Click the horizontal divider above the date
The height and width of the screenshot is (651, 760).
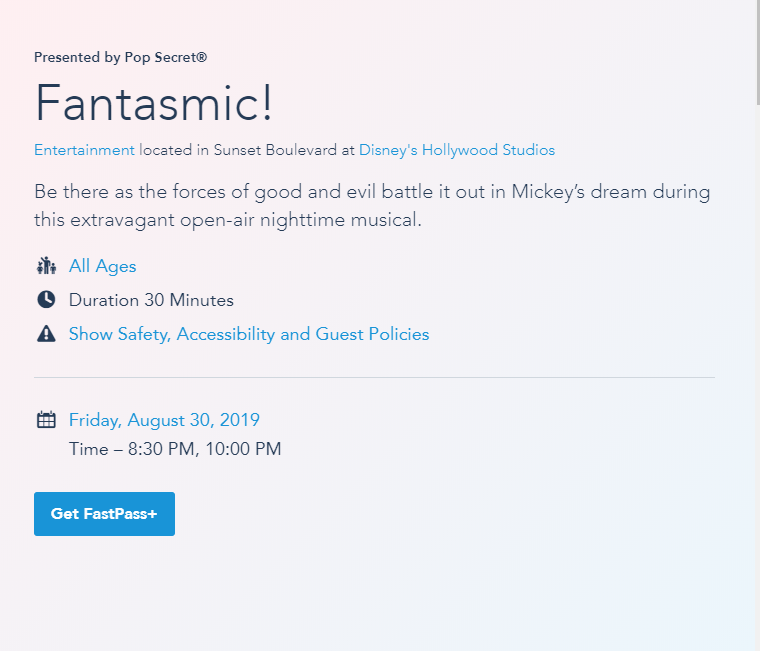click(374, 378)
